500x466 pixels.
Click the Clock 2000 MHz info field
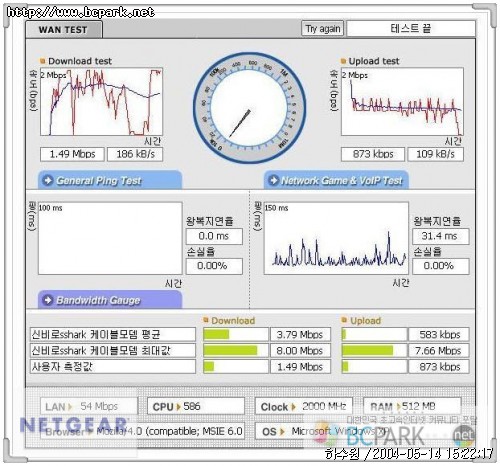pos(304,406)
